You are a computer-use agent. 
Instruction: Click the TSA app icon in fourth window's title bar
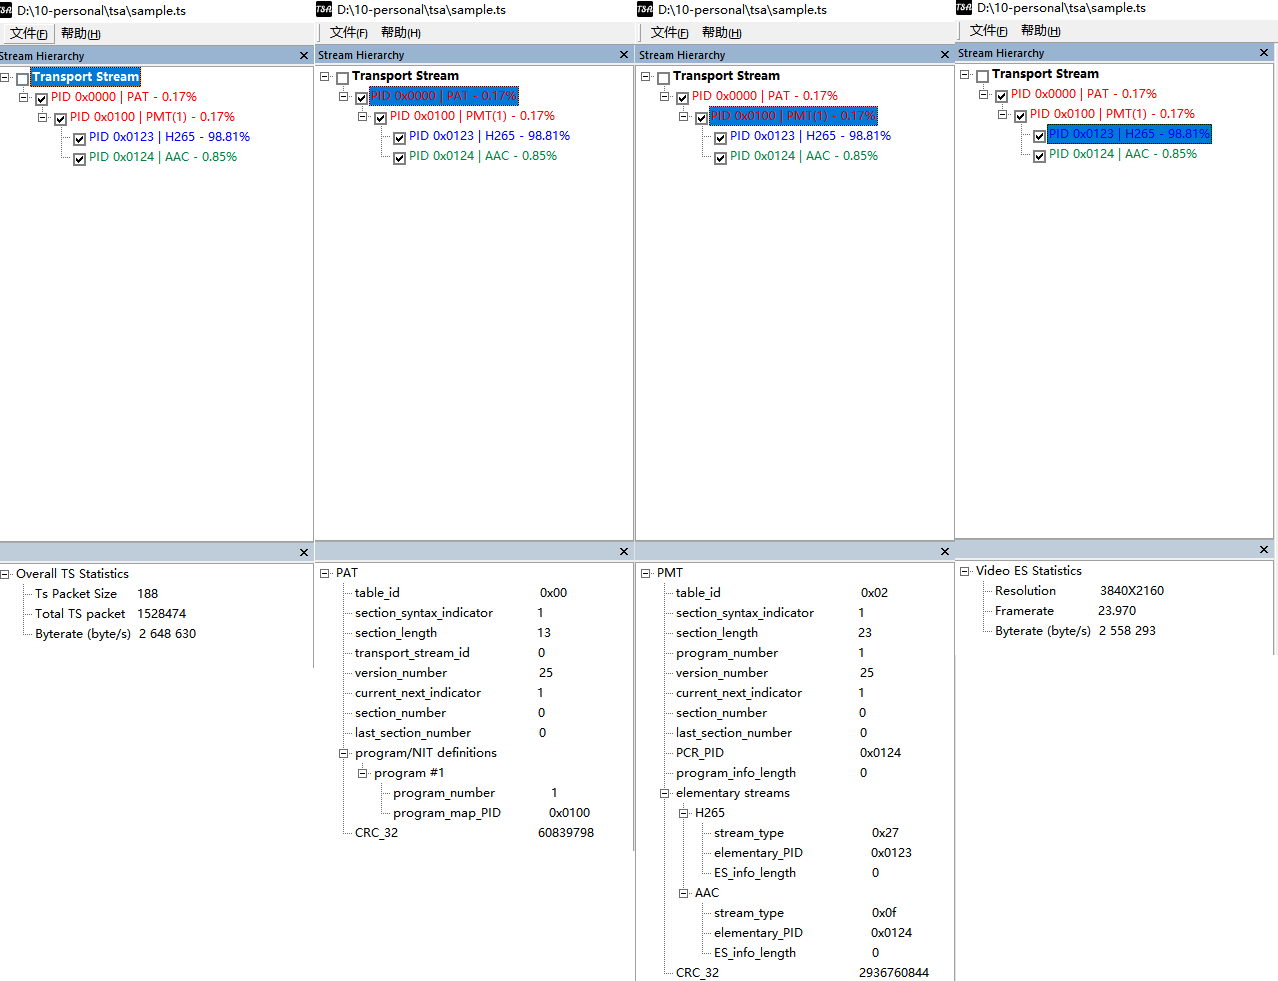coord(962,8)
